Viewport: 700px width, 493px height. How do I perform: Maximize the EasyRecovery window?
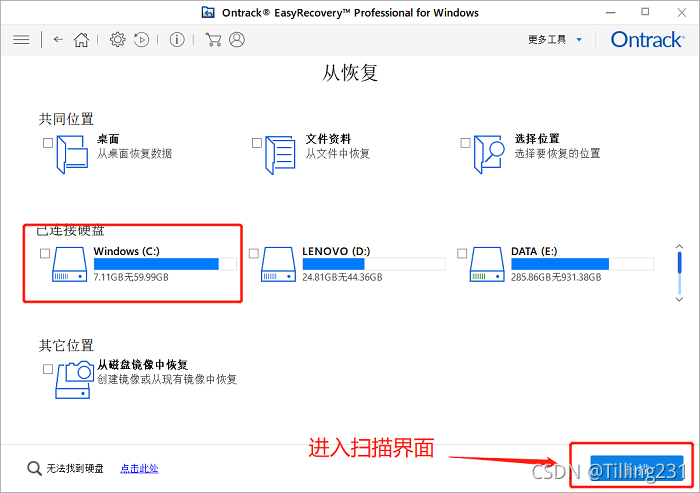645,12
